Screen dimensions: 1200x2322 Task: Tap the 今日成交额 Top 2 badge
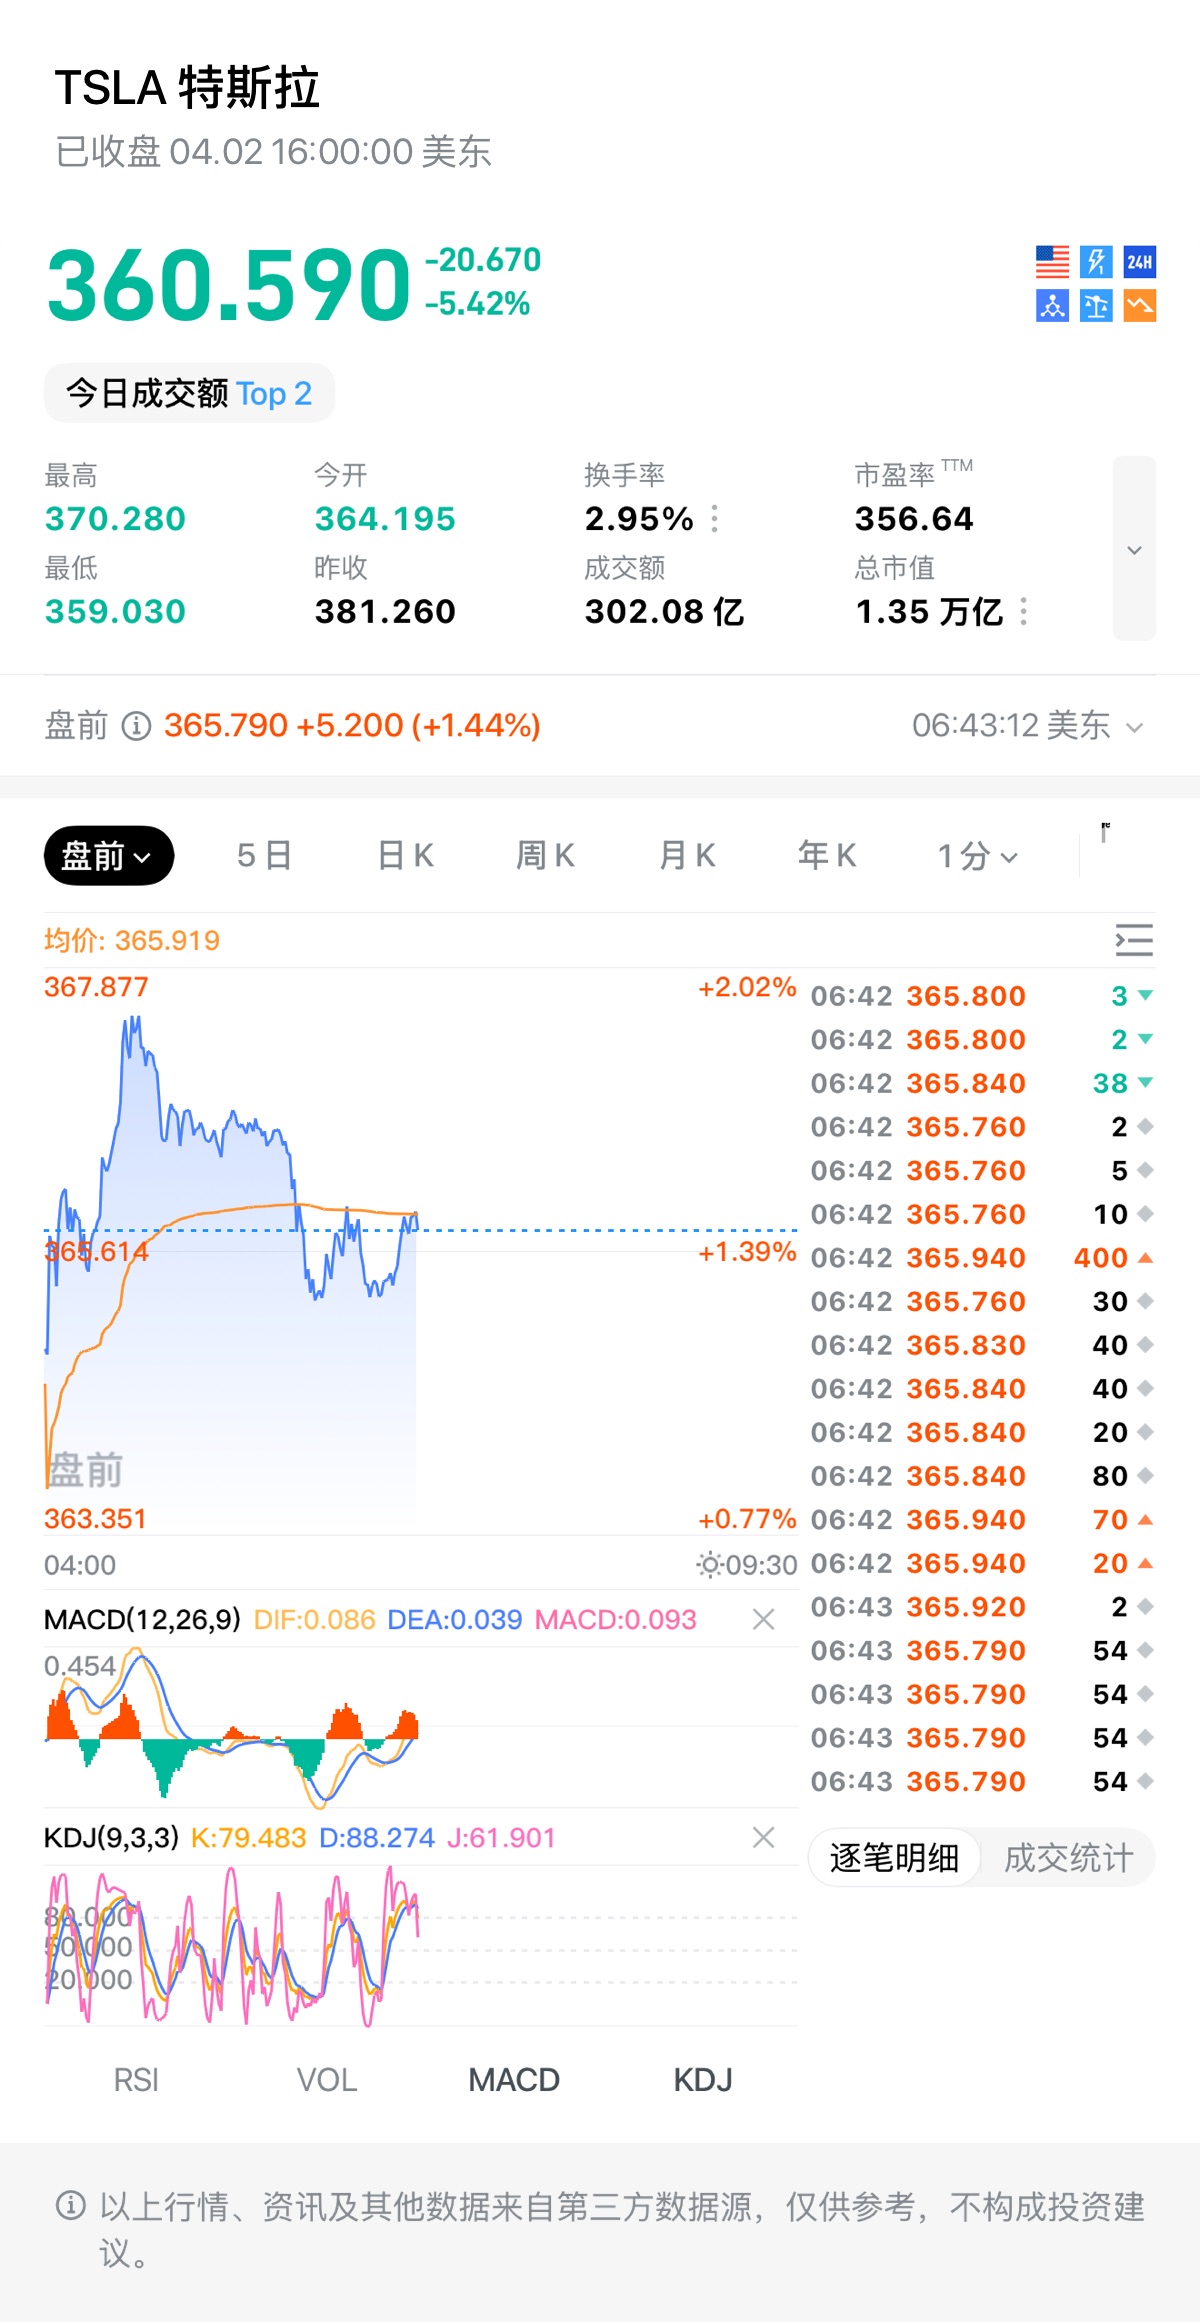coord(189,393)
